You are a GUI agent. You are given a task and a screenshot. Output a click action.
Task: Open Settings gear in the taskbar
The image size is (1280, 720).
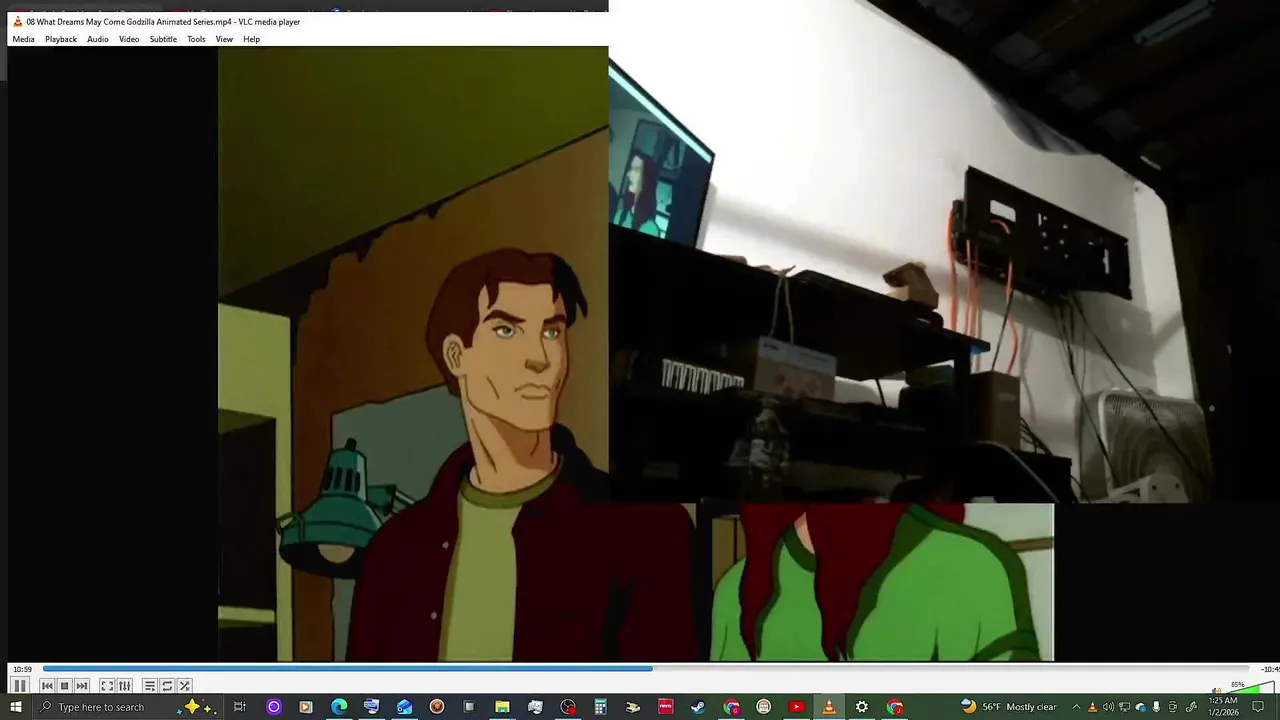(x=862, y=707)
